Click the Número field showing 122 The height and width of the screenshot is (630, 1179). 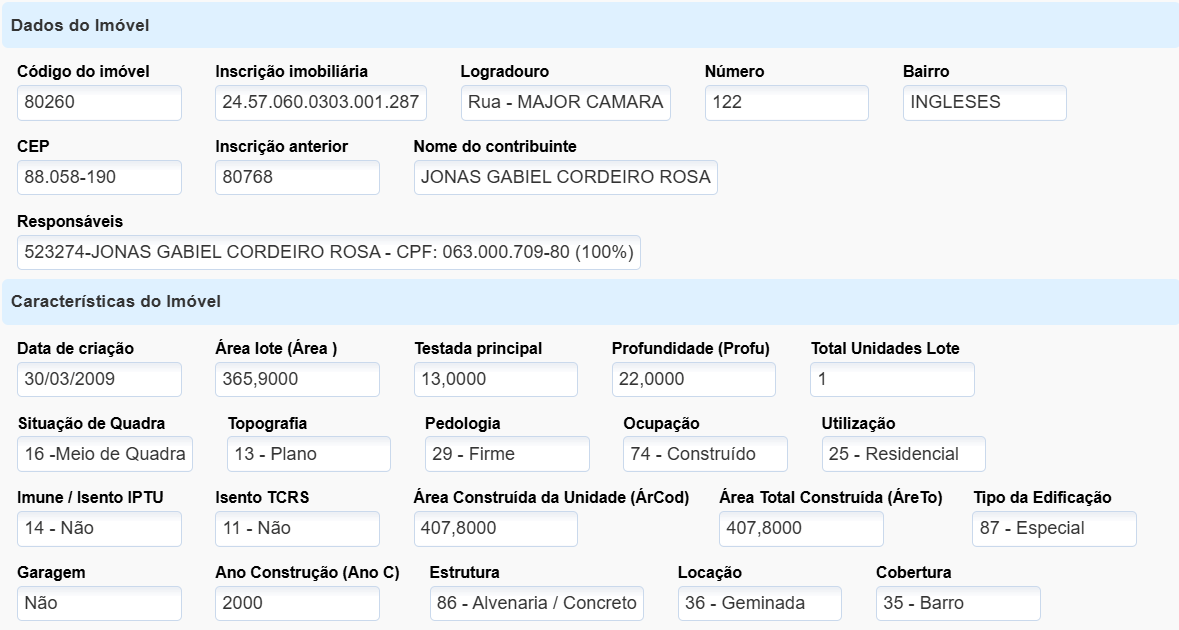(786, 102)
